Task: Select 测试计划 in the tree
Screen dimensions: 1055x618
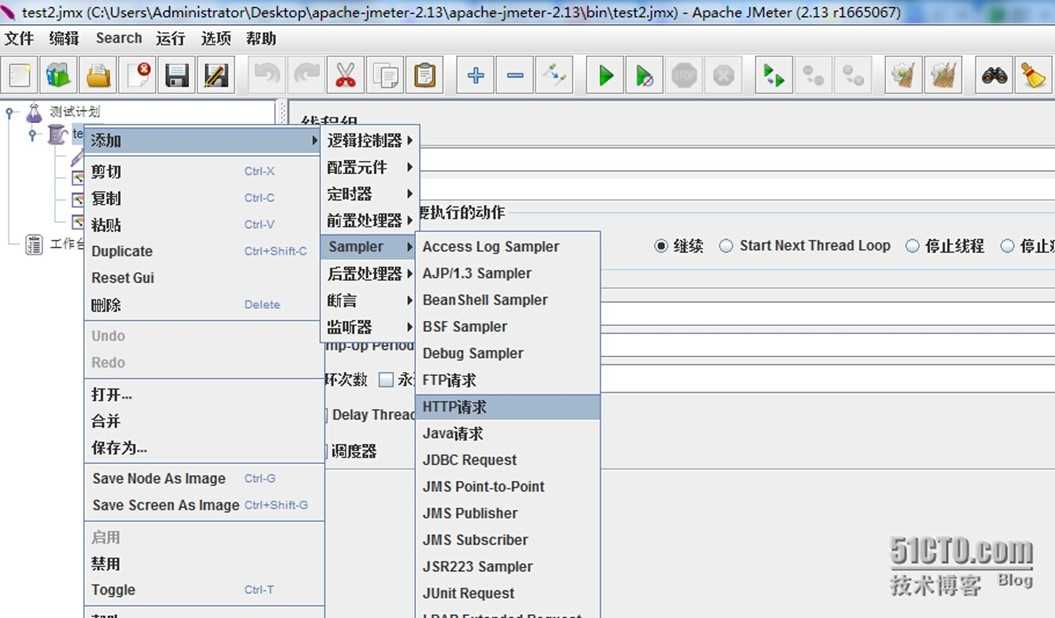Action: 75,112
